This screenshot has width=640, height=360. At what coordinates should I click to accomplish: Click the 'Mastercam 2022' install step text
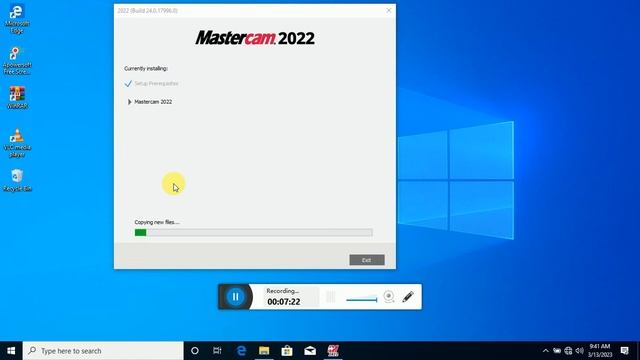[x=153, y=102]
